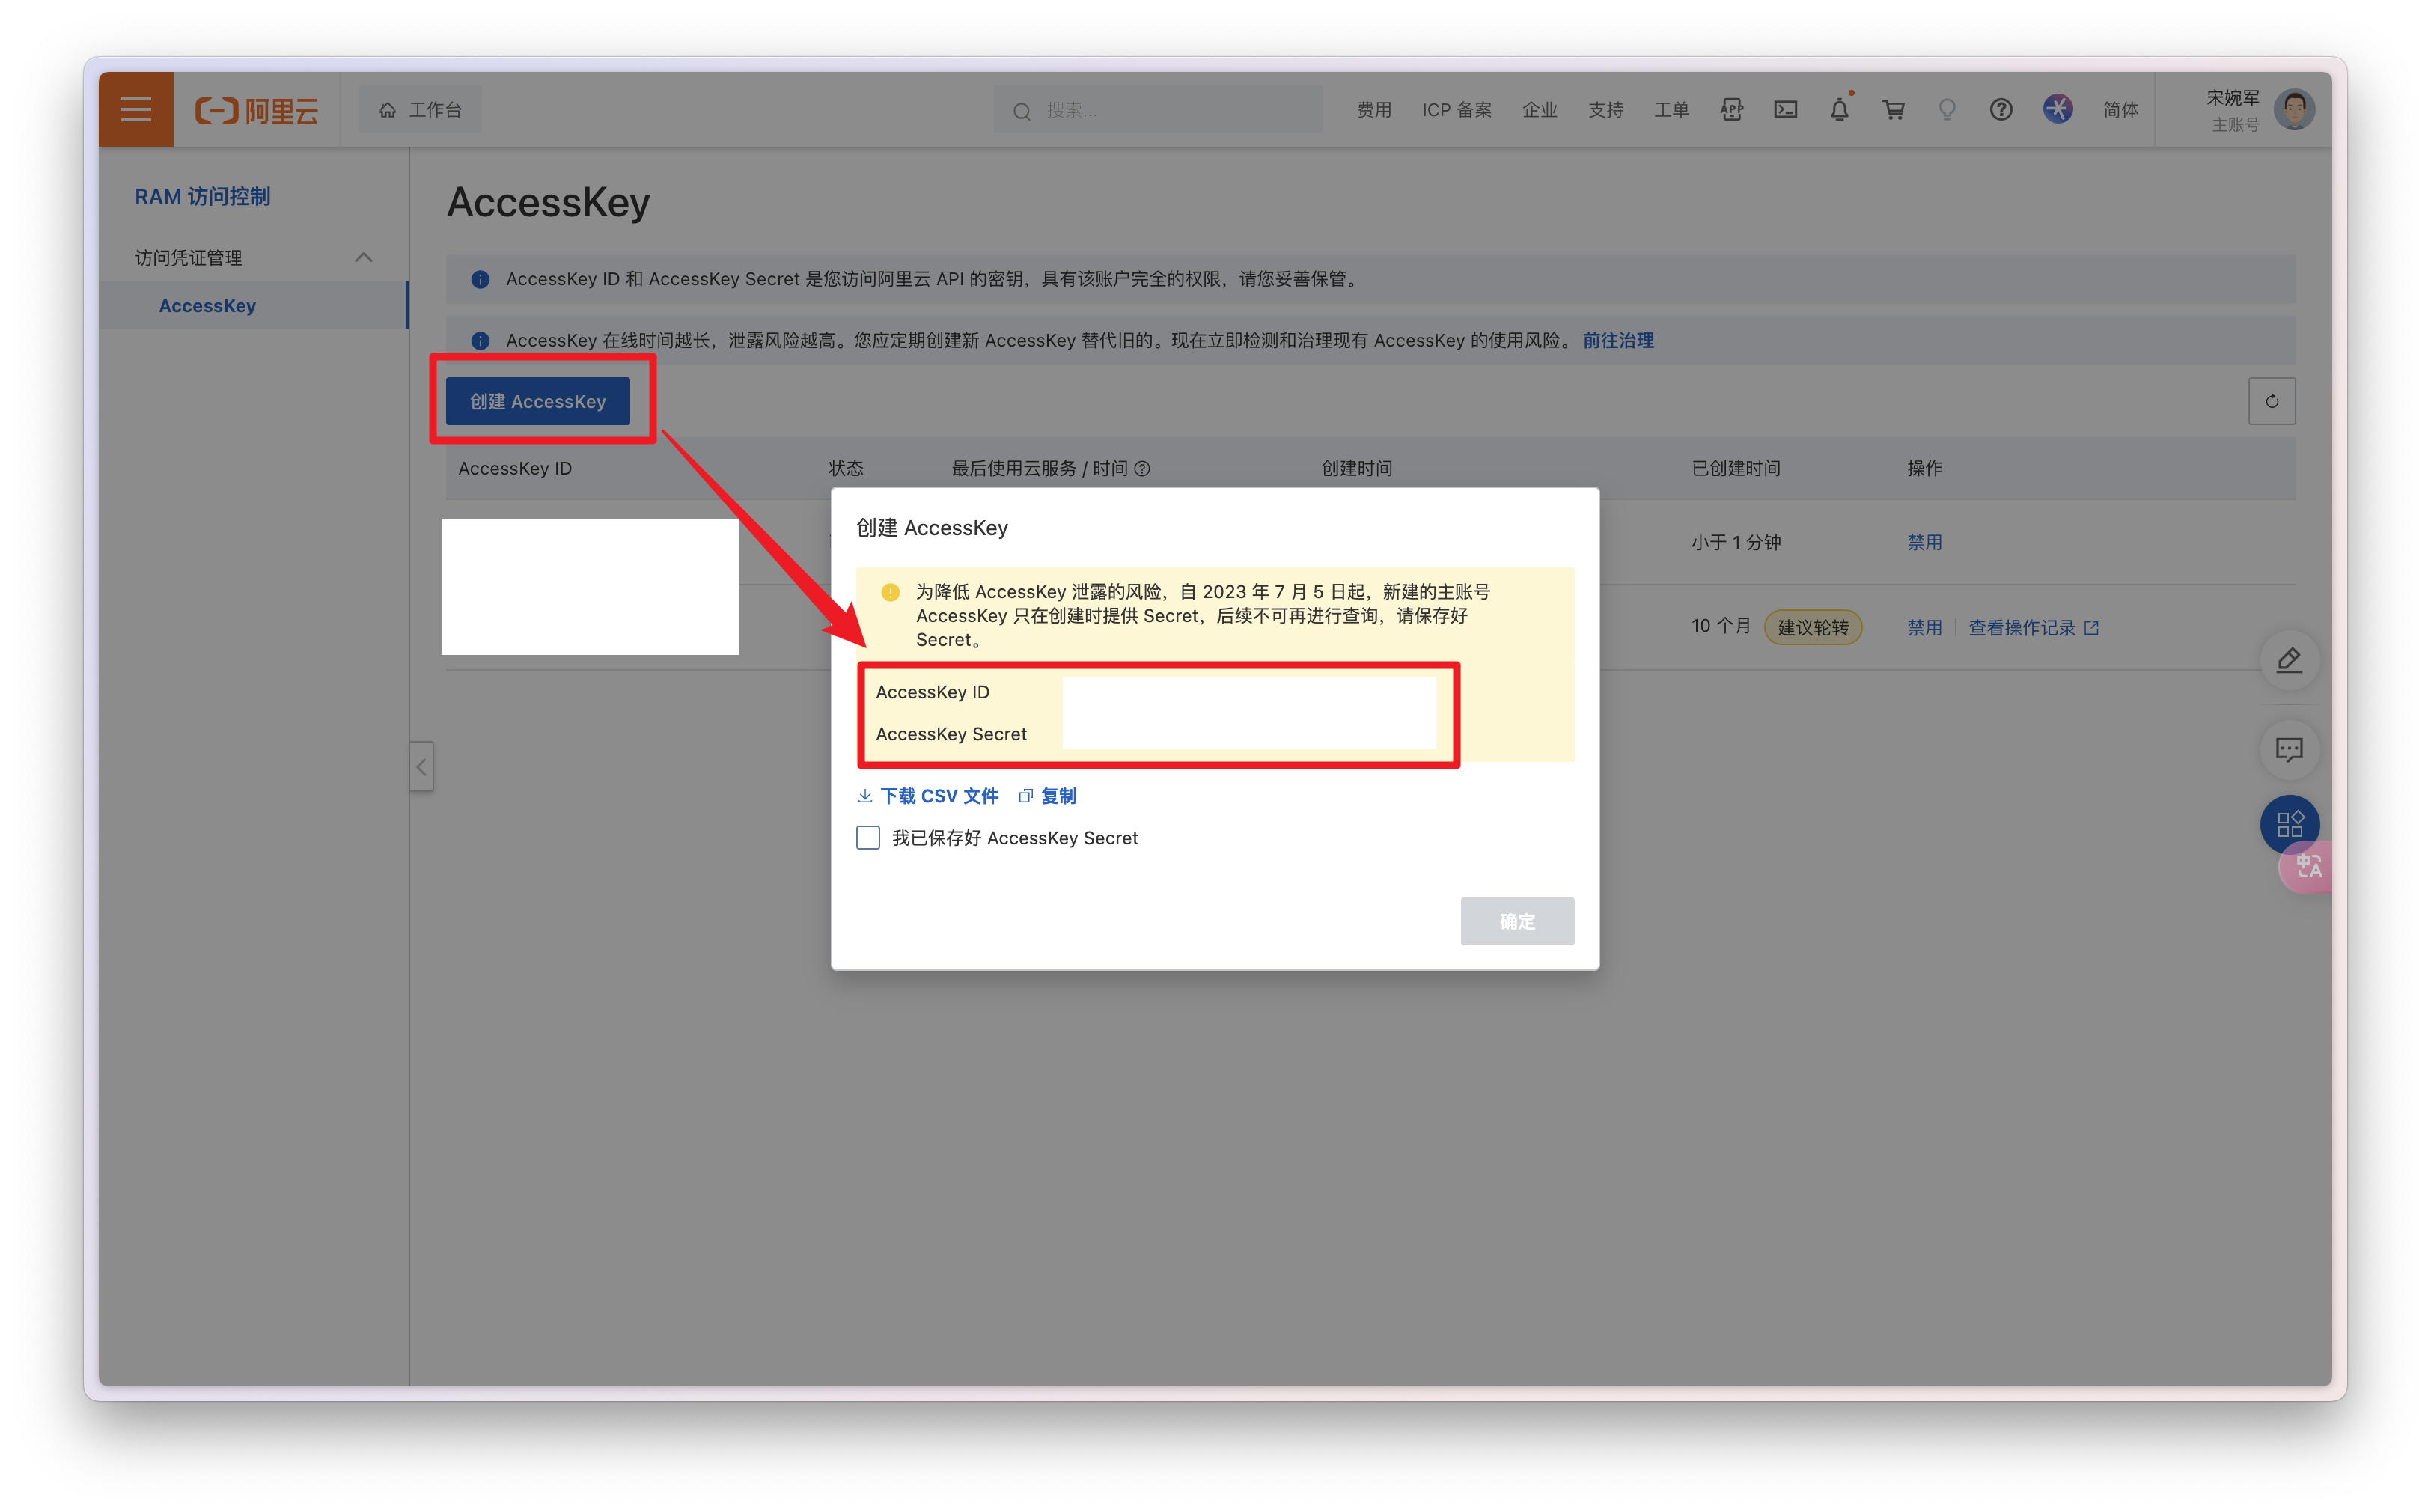
Task: Click the RAM 访问控制 sidebar title
Action: pos(203,196)
